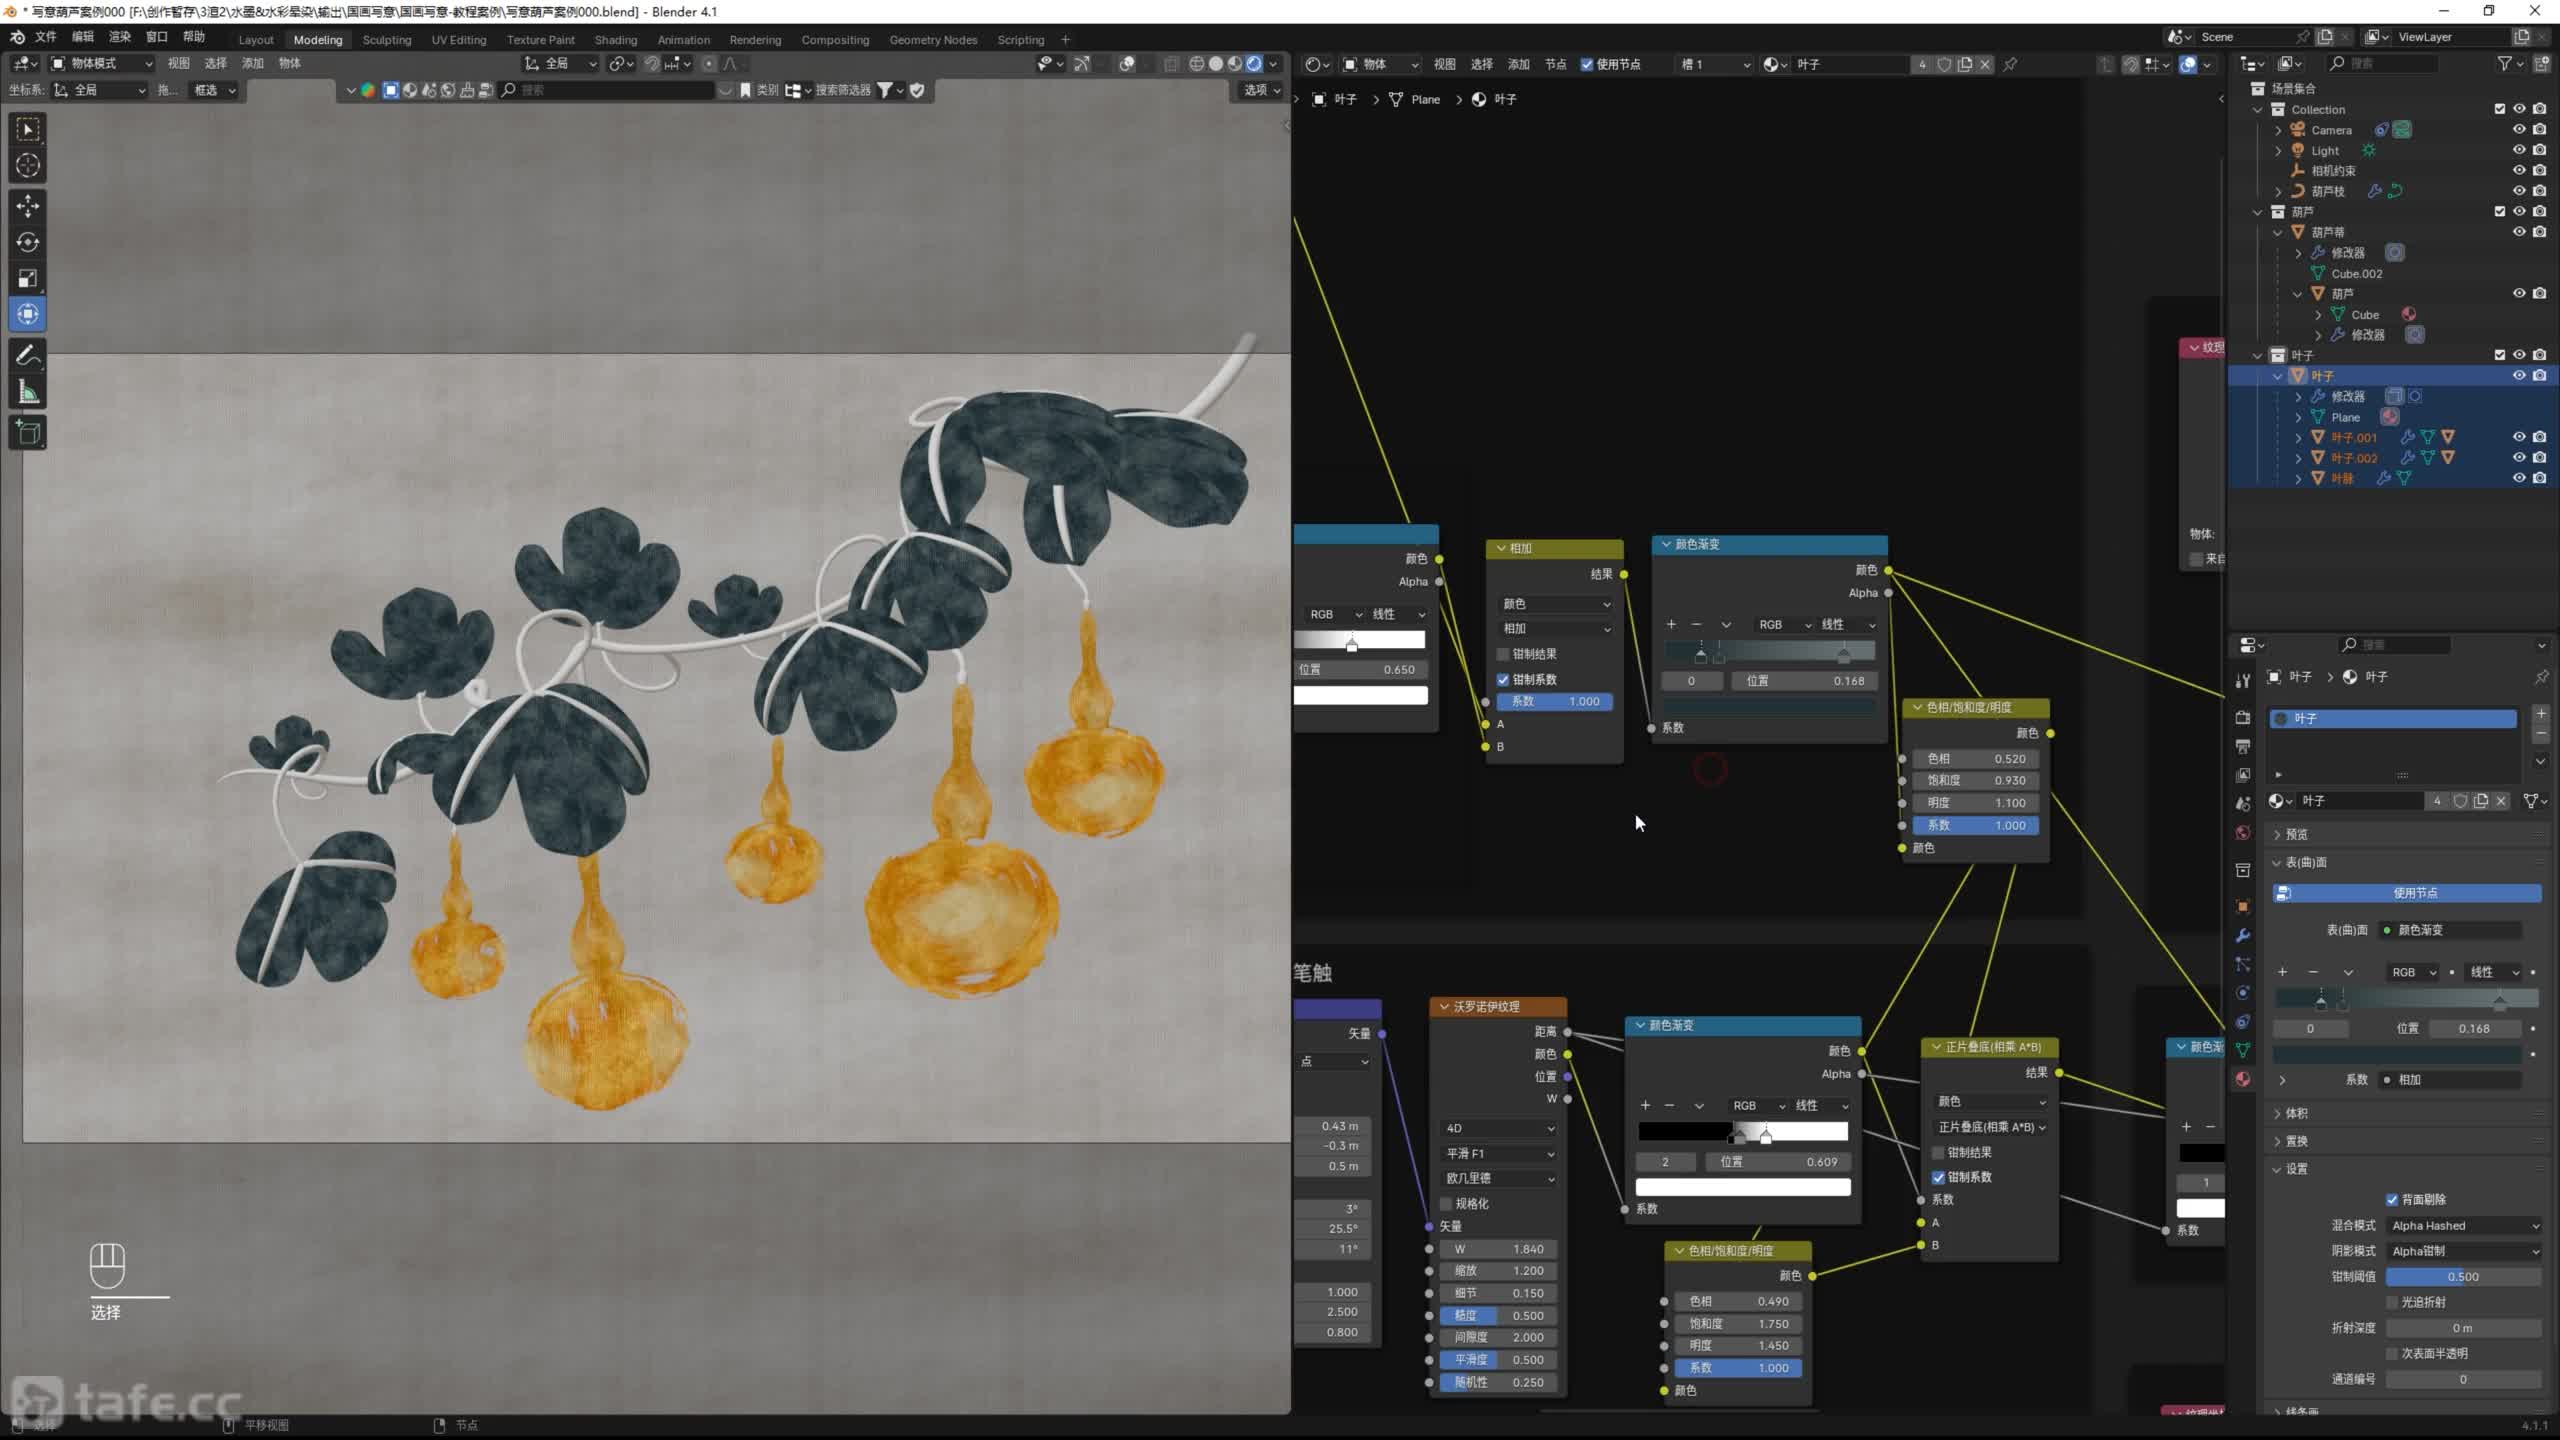This screenshot has height=1440, width=2560.
Task: Activate the Annotate pencil tool
Action: [x=28, y=356]
